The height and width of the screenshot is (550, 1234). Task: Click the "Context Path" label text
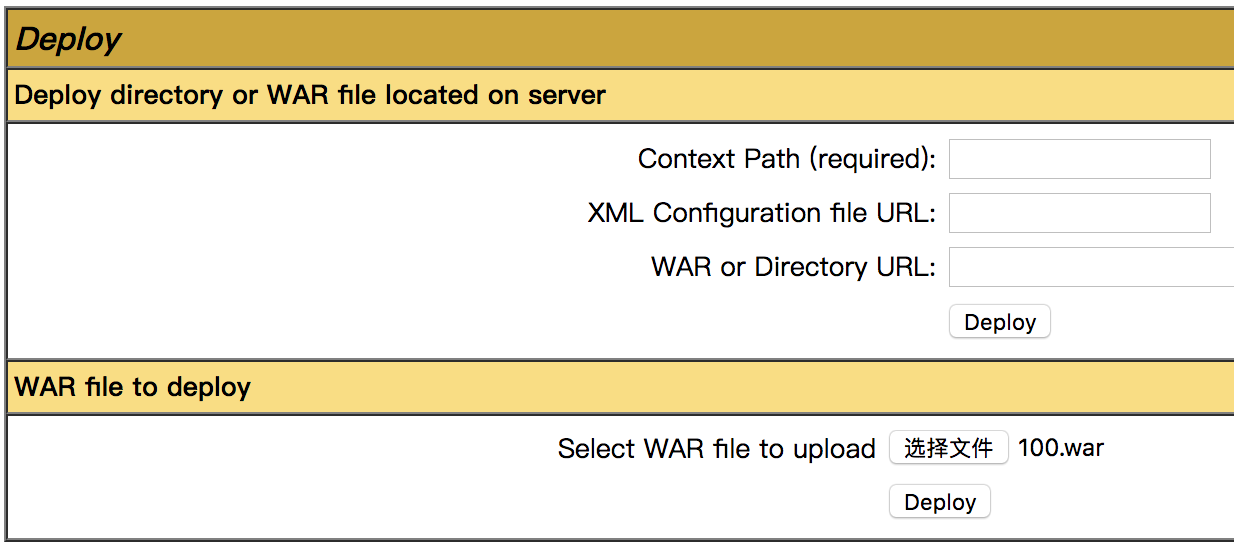click(718, 159)
